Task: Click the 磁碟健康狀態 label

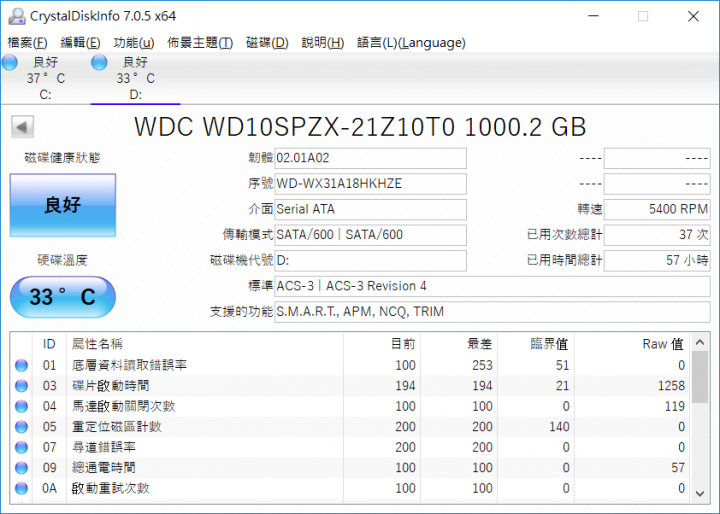Action: click(x=62, y=158)
